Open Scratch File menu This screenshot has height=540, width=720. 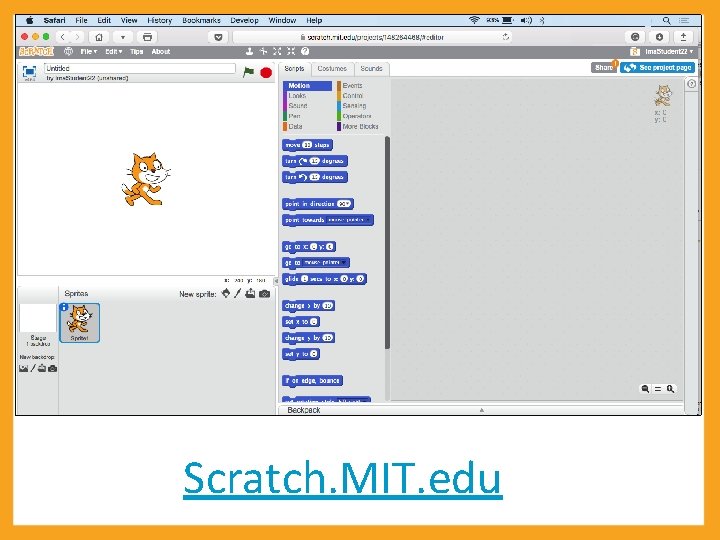89,51
